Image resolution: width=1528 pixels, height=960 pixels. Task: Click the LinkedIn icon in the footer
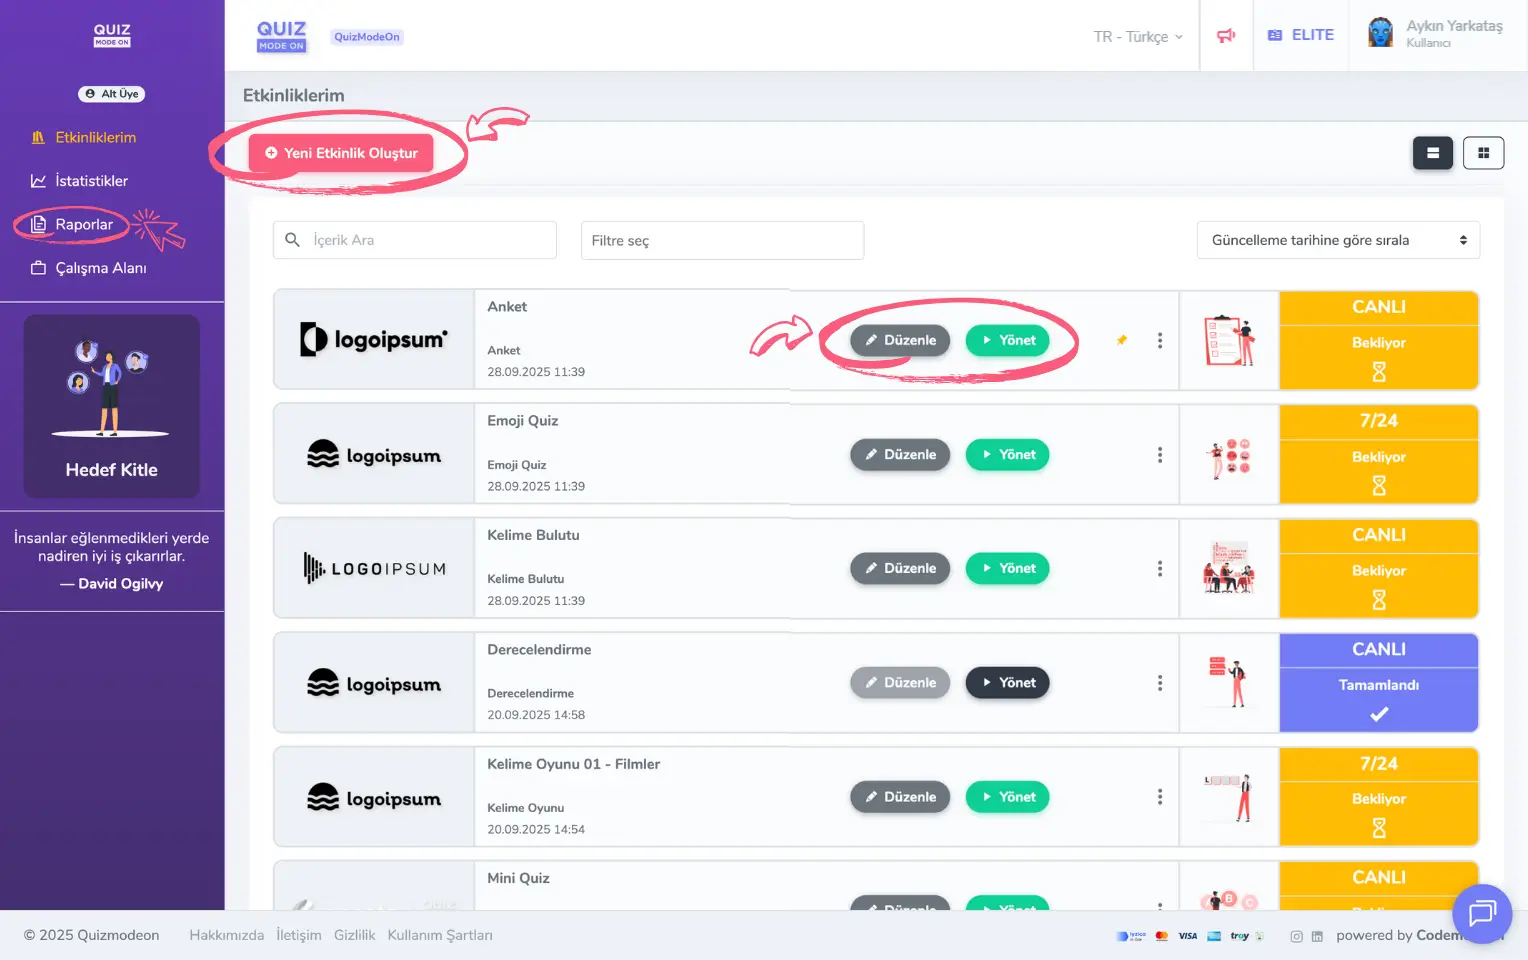point(1317,936)
